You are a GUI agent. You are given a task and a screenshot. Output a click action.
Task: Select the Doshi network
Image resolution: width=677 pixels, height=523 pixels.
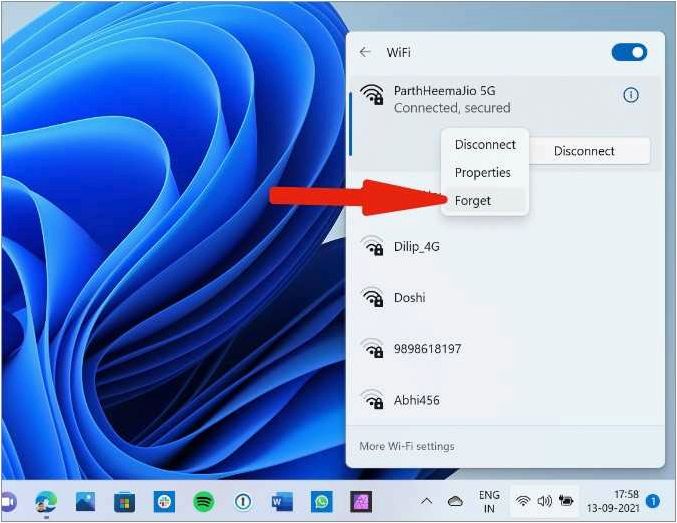[505, 298]
